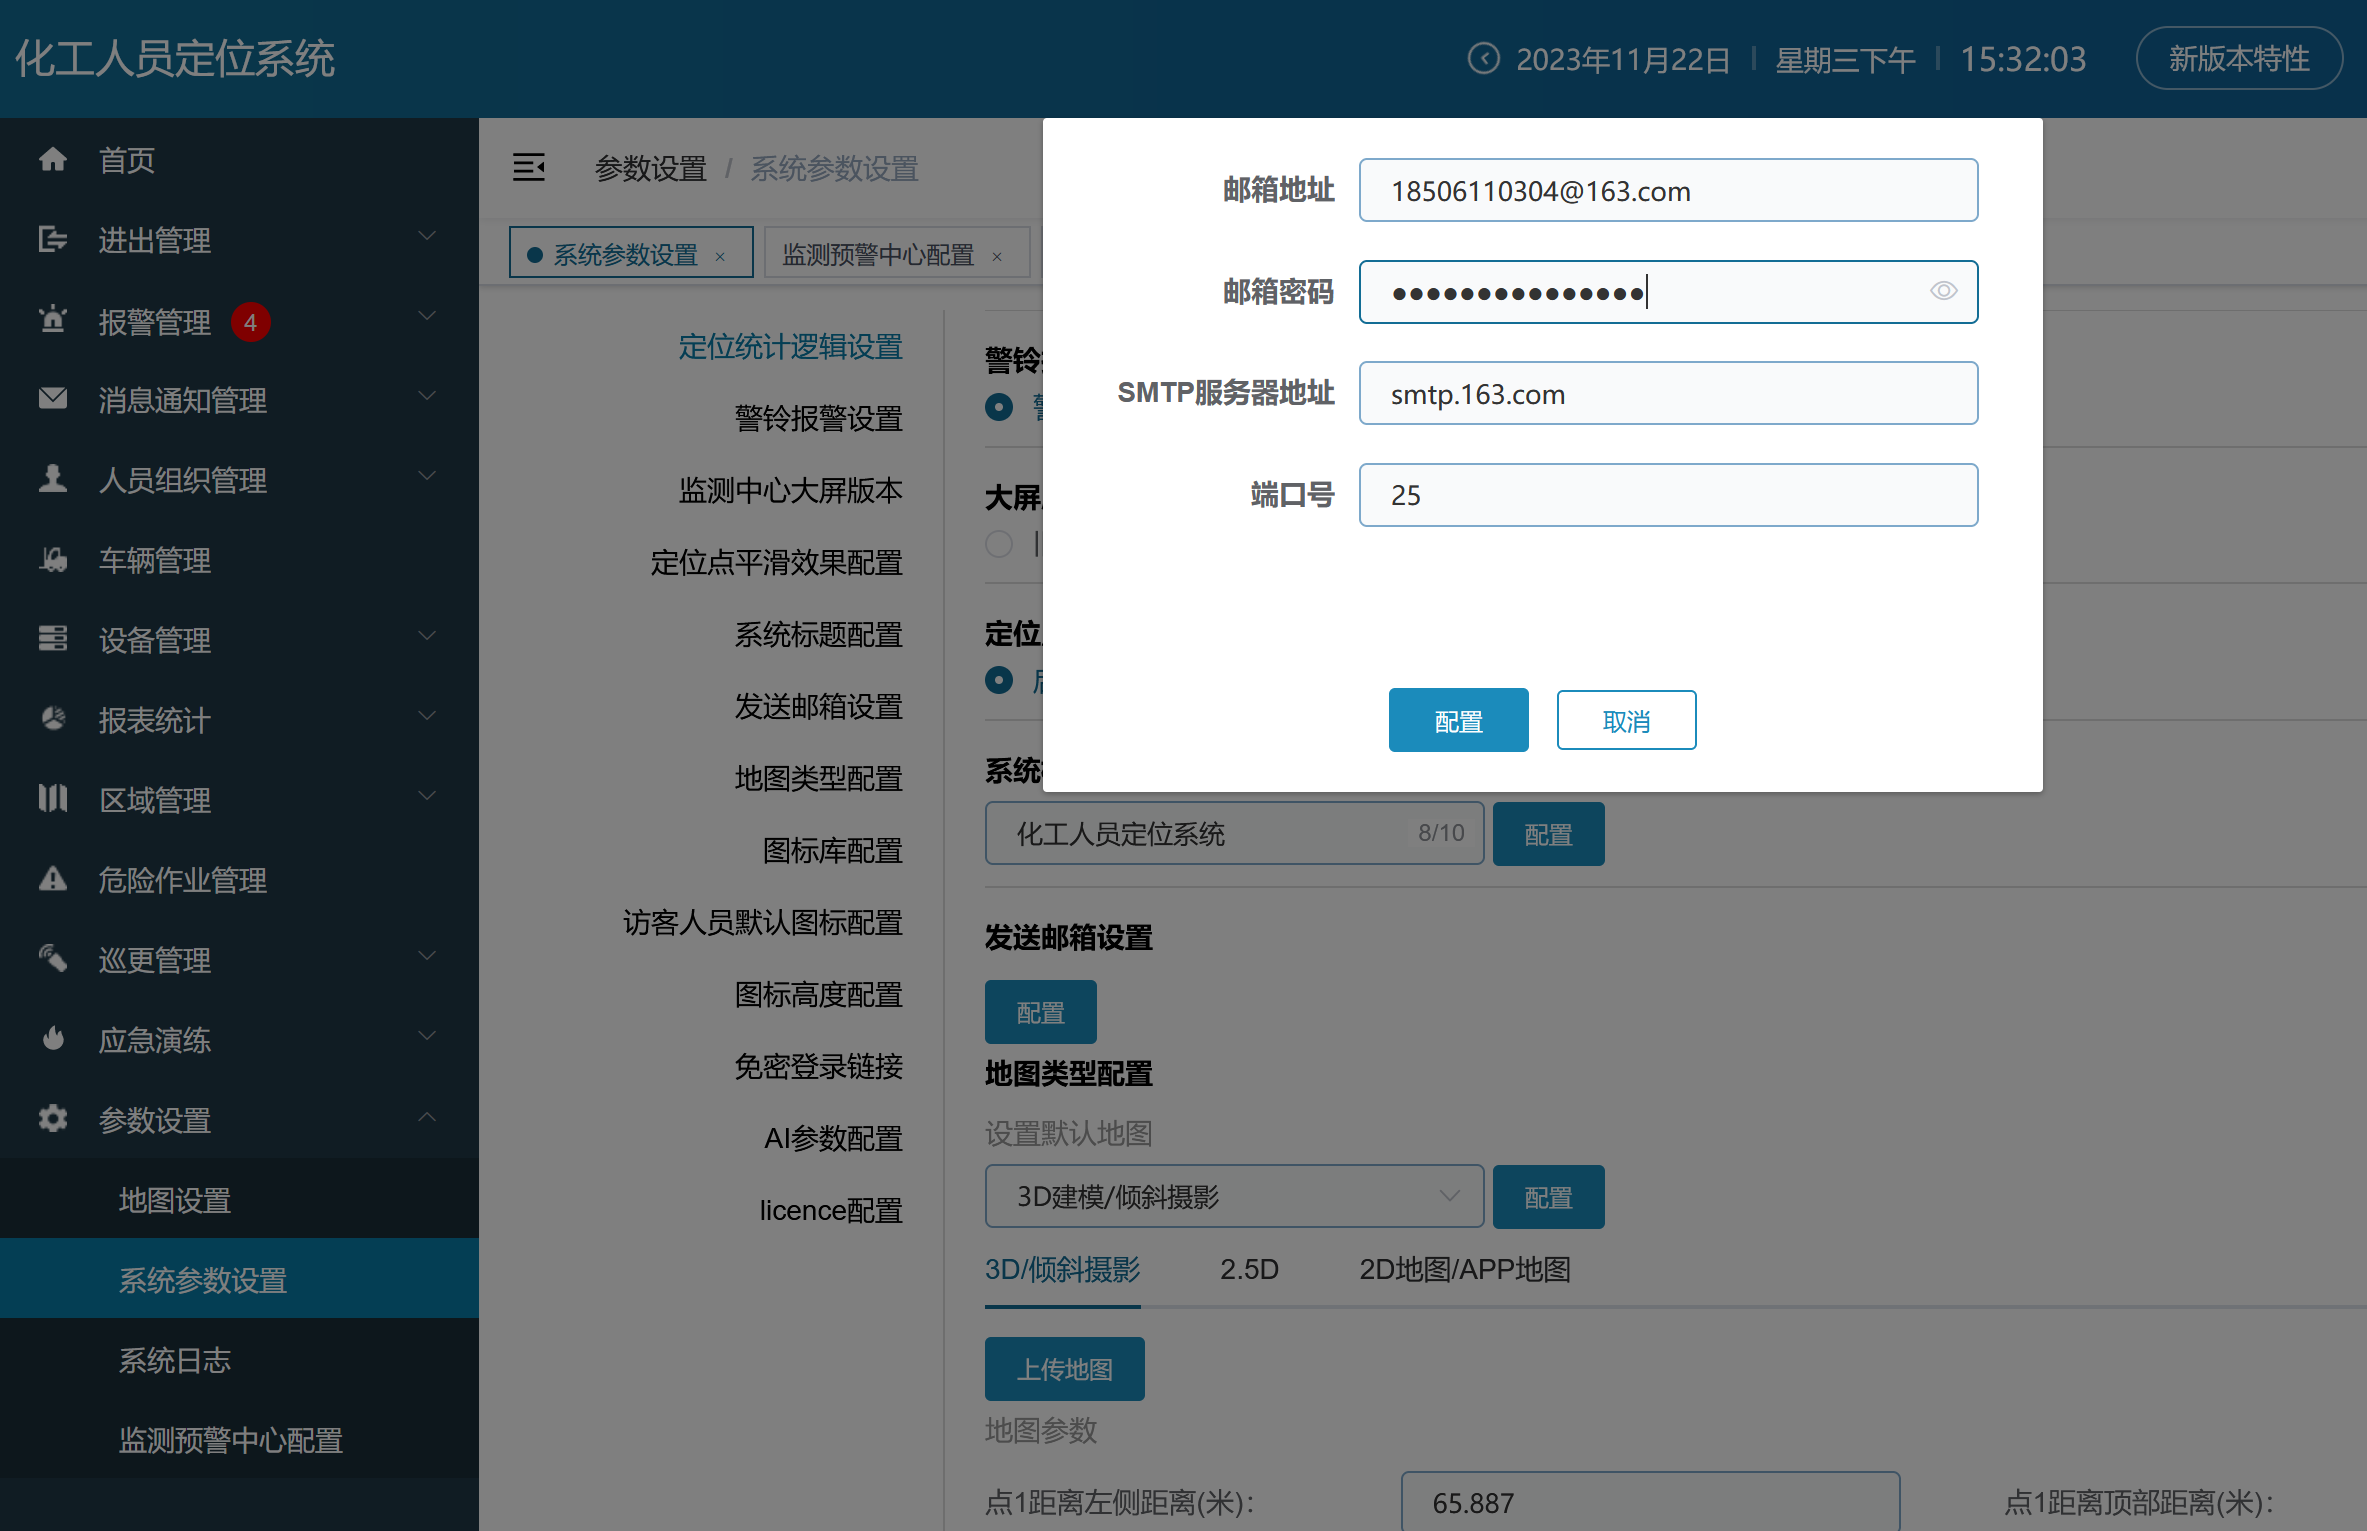Expand the 进出管理 menu chevron
The height and width of the screenshot is (1531, 2367).
tap(427, 237)
